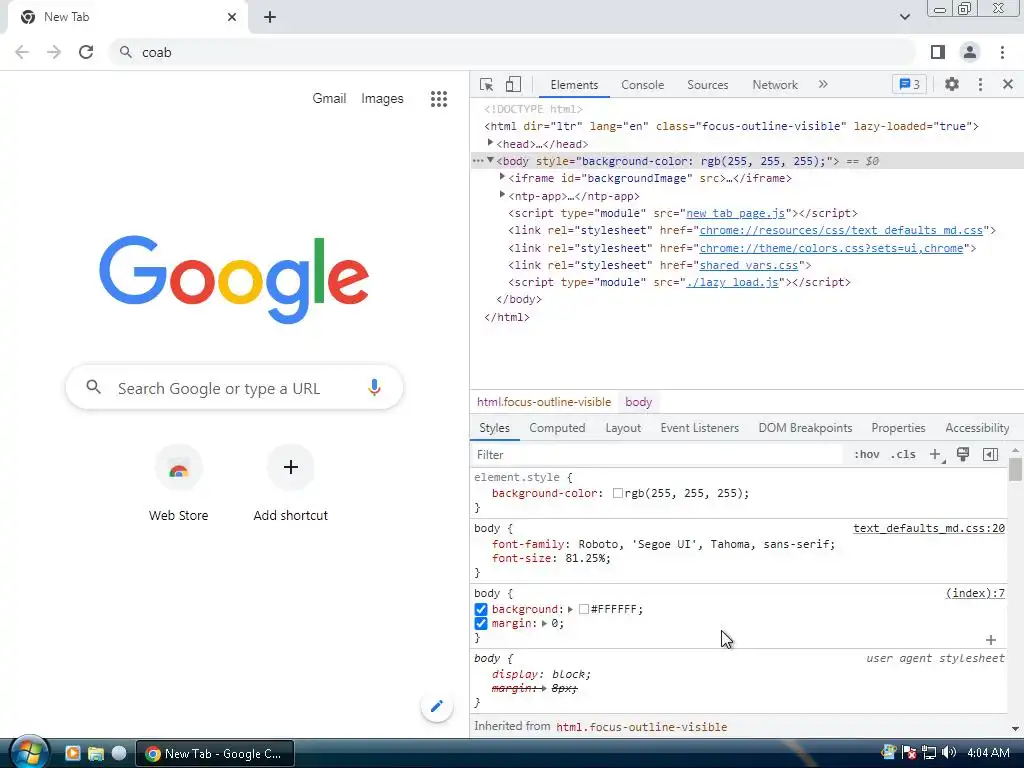Image resolution: width=1024 pixels, height=768 pixels.
Task: Open the Computed styles tab
Action: pos(557,428)
